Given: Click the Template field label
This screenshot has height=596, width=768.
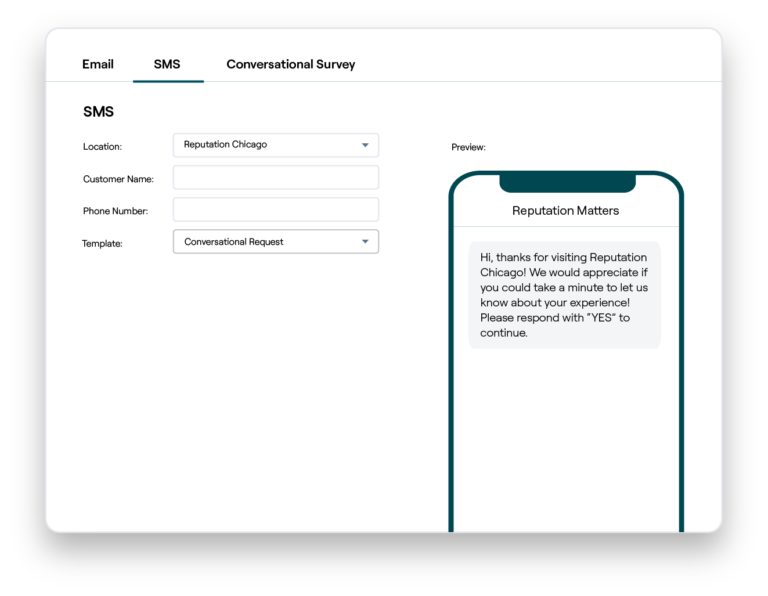Looking at the screenshot, I should 102,243.
